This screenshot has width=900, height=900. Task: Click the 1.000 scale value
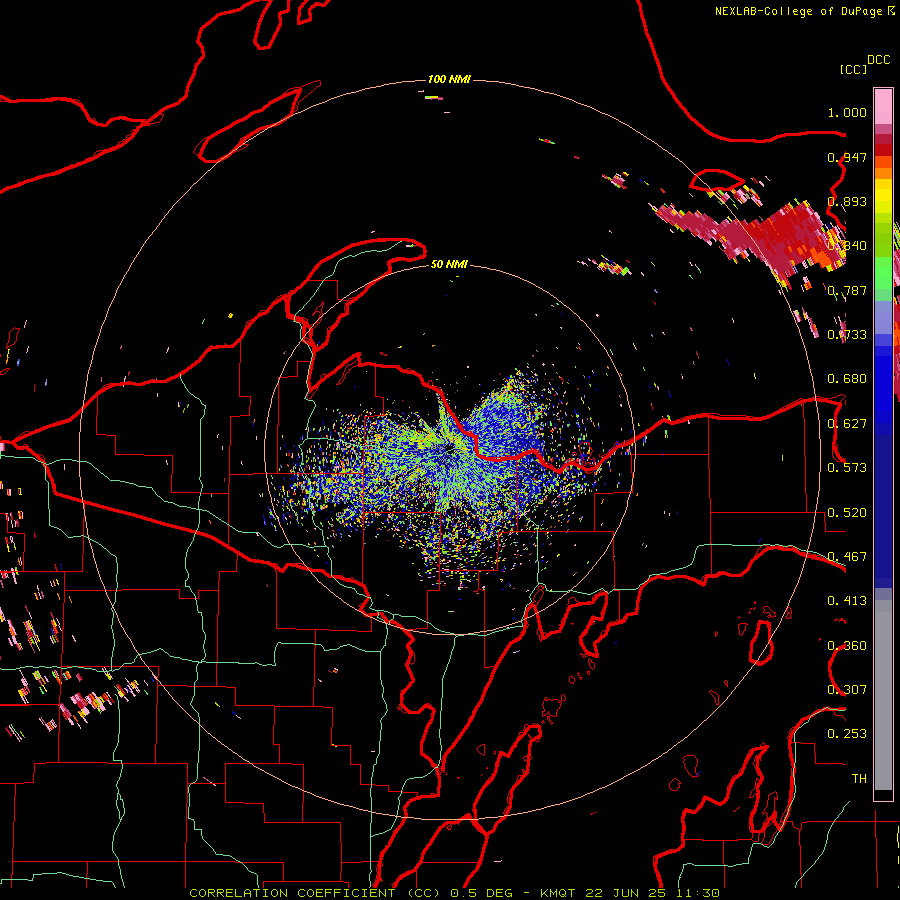tap(847, 113)
